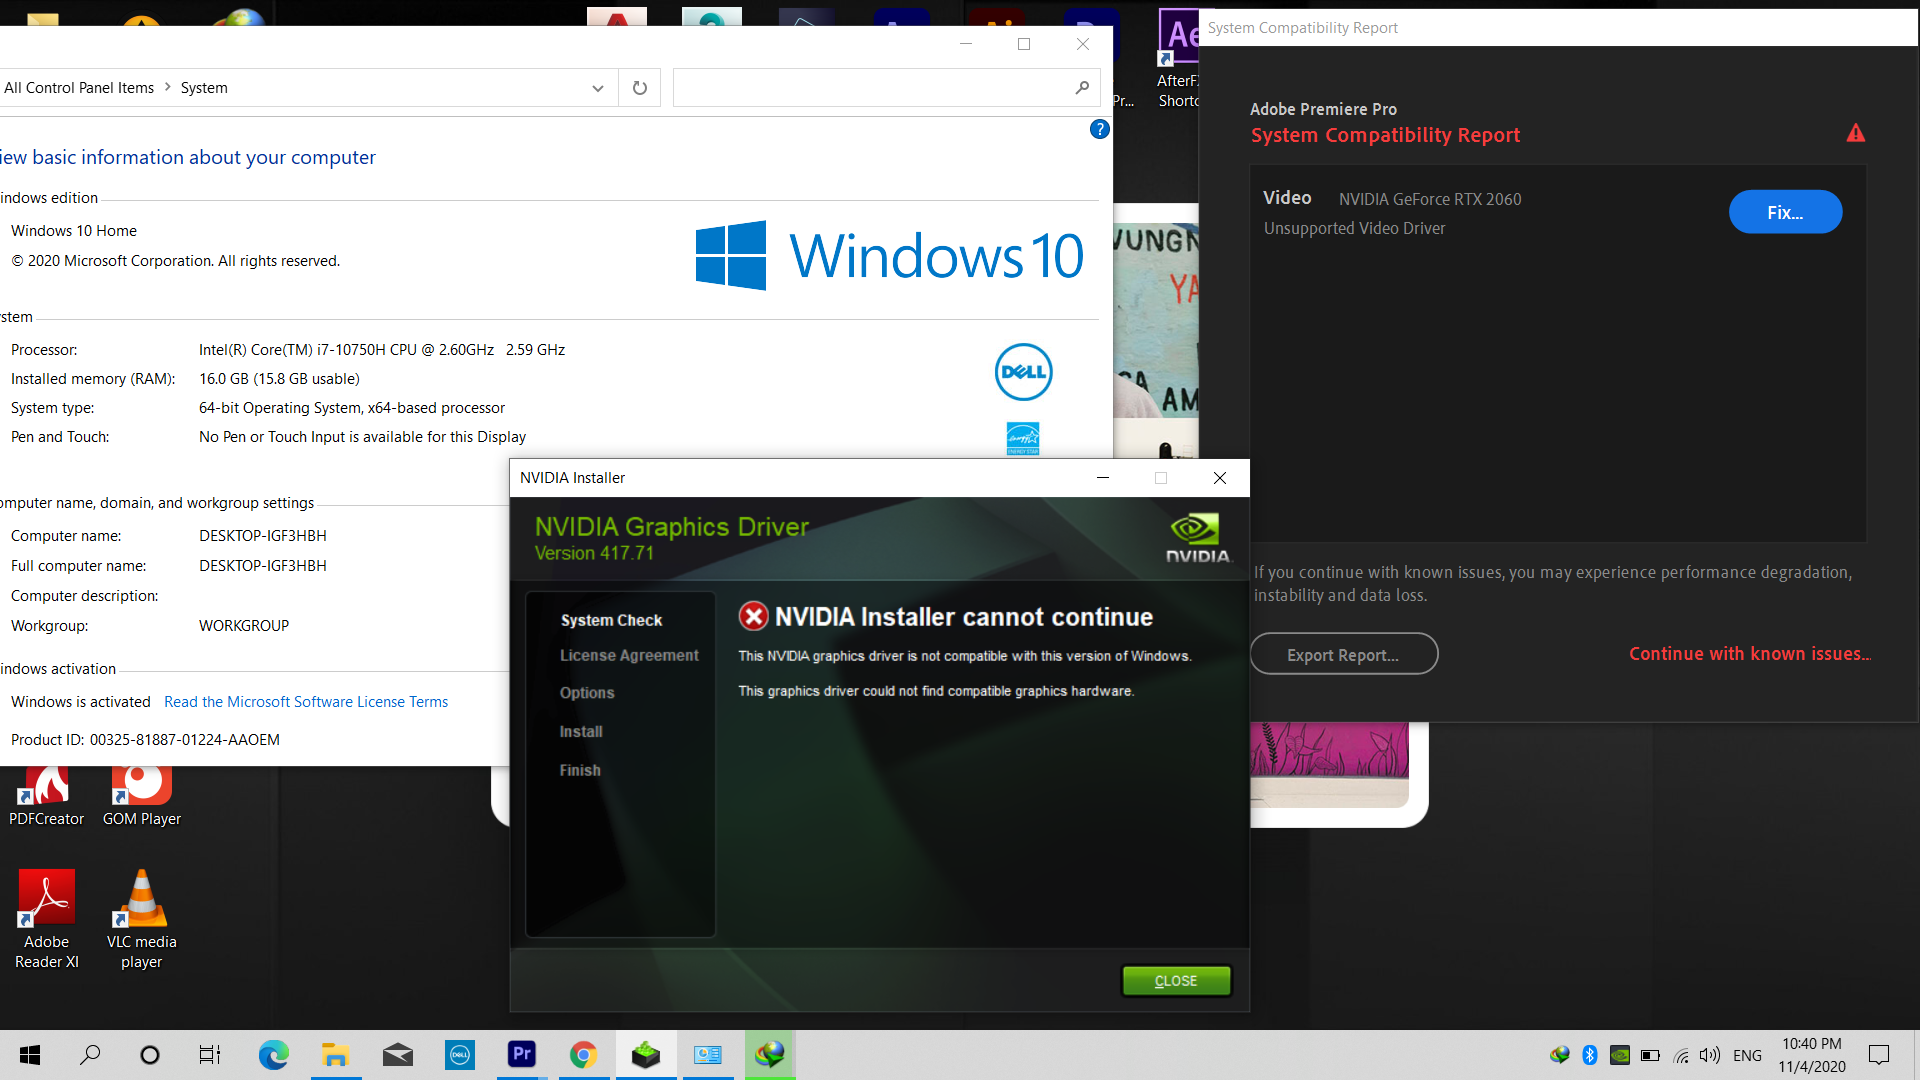Click the green CLOSE button in the NVIDIA Installer
Image resolution: width=1920 pixels, height=1080 pixels.
(x=1176, y=981)
